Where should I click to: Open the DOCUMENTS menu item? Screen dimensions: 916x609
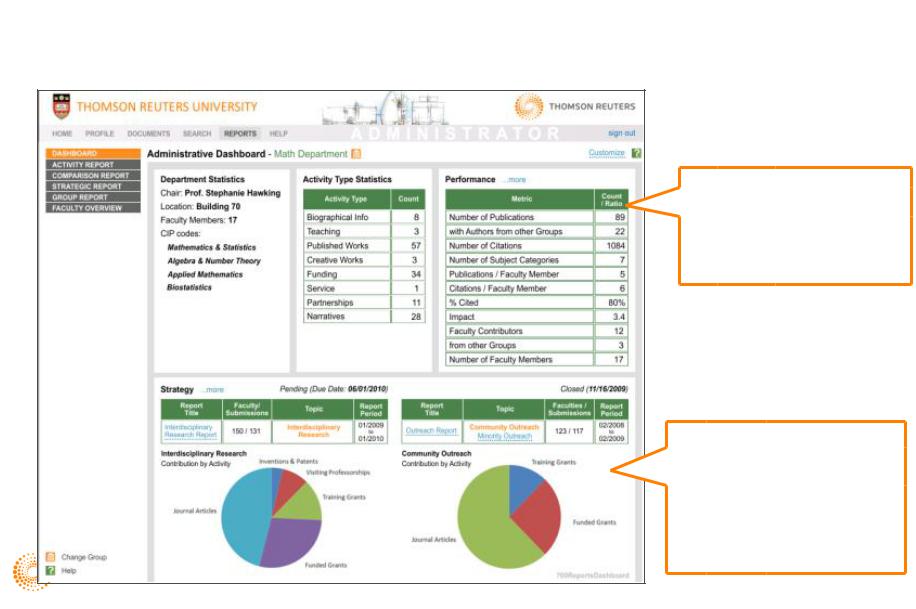(x=149, y=134)
